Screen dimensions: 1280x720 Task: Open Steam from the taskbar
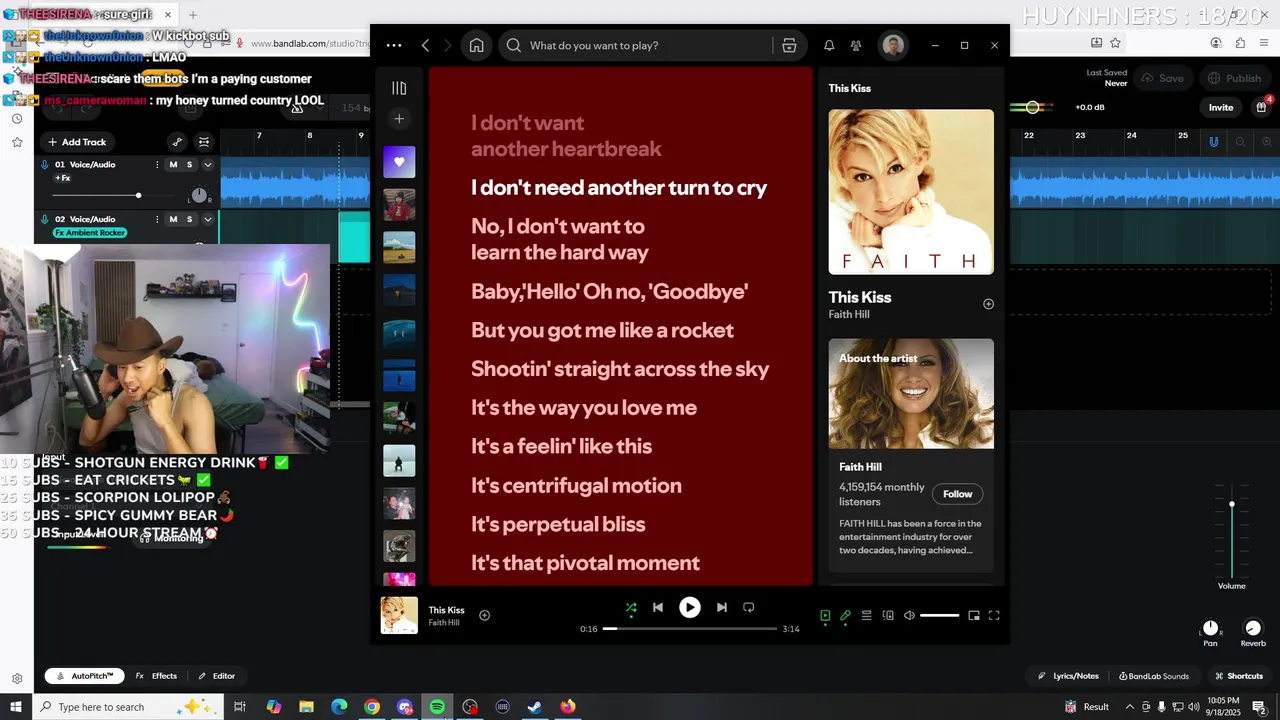tap(535, 707)
